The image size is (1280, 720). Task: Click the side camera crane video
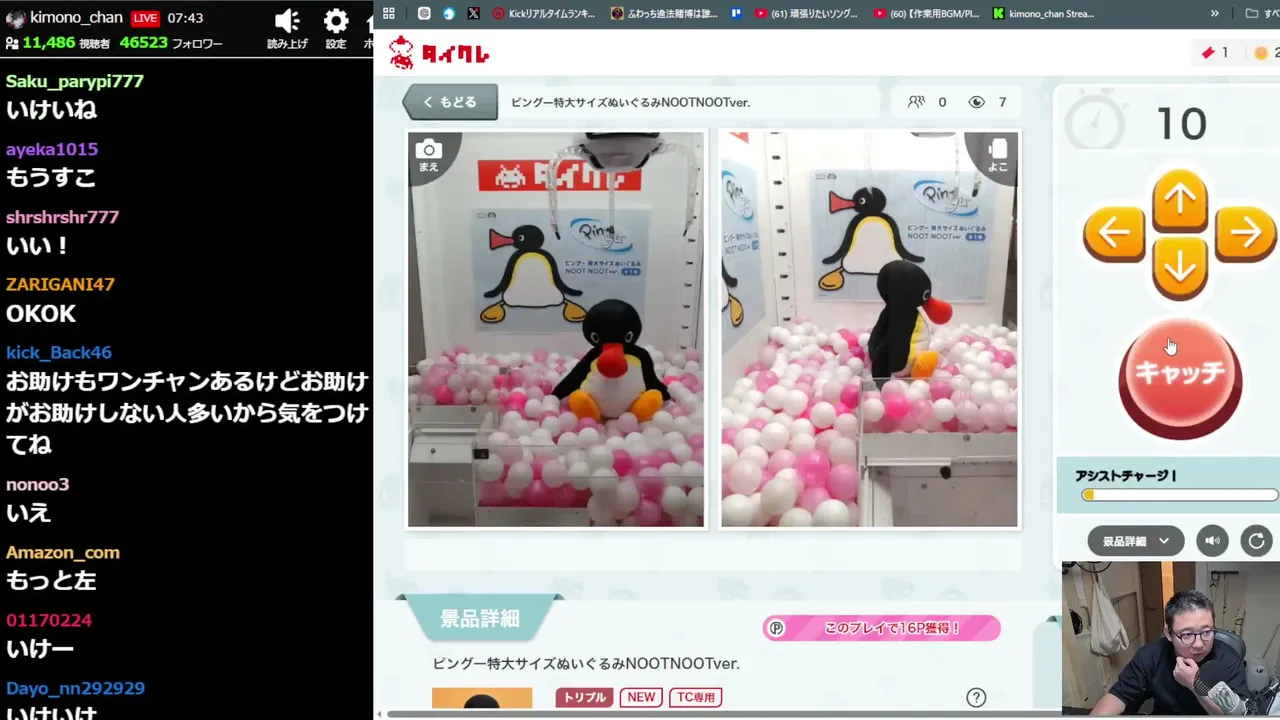point(869,329)
